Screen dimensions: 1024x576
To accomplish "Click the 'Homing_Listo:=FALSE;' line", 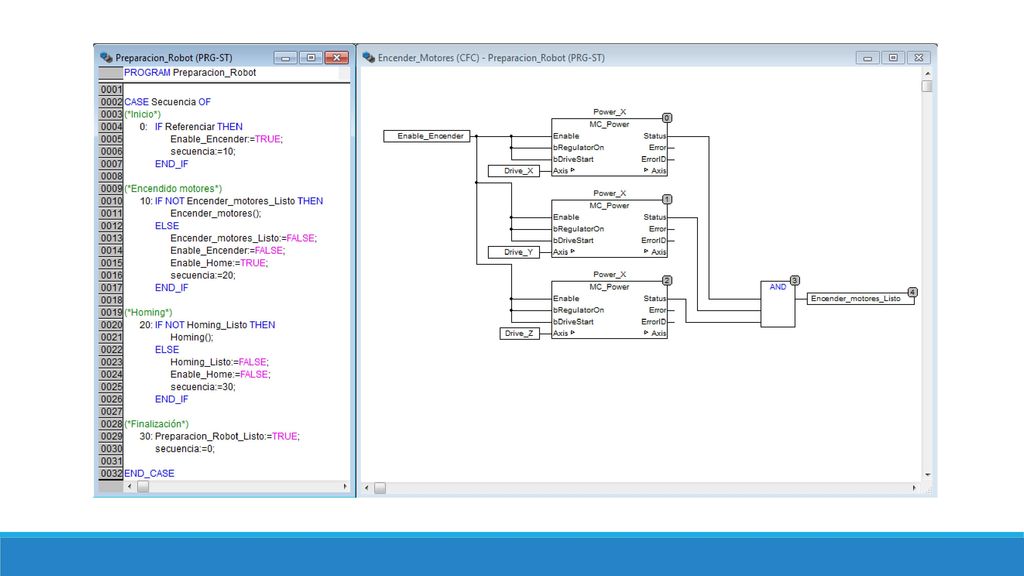I will (x=219, y=362).
